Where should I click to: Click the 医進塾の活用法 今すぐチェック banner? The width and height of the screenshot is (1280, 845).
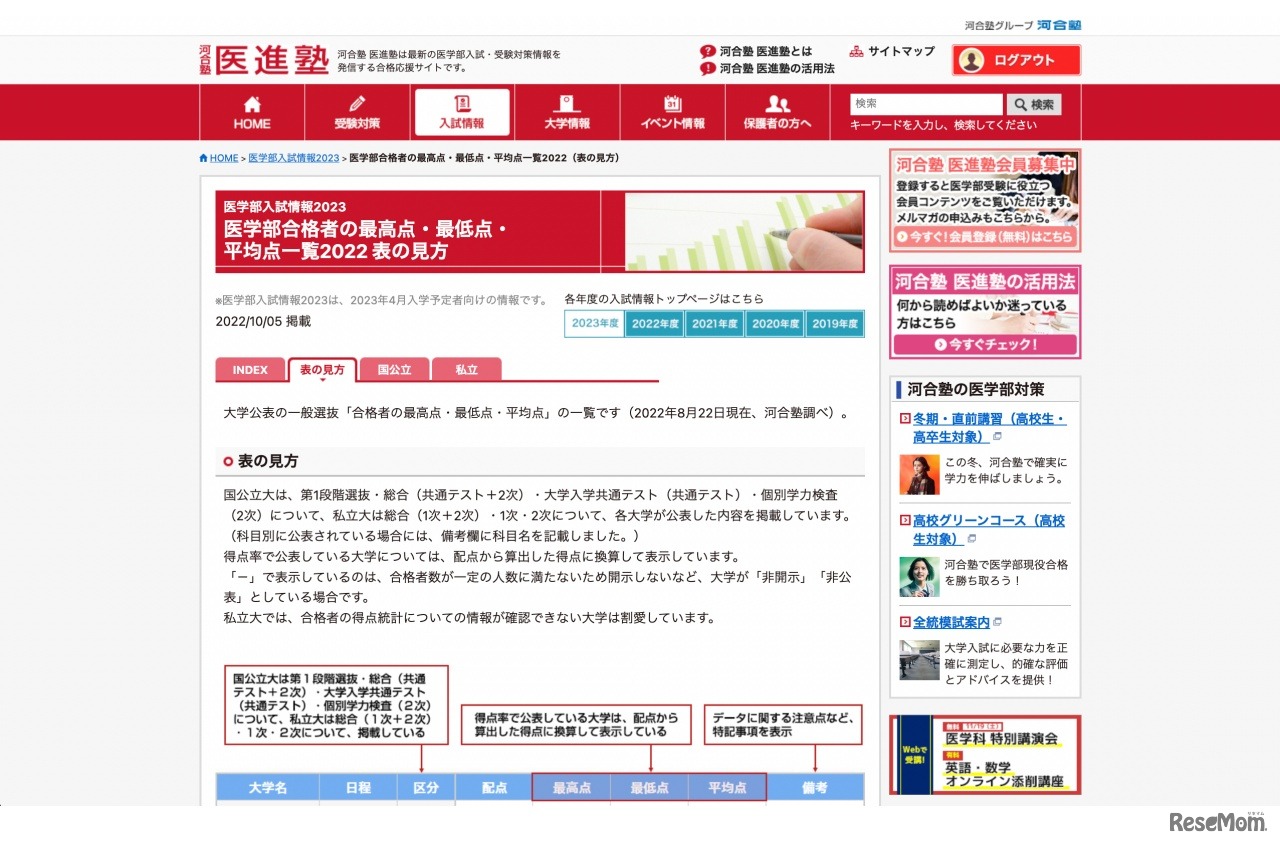985,312
